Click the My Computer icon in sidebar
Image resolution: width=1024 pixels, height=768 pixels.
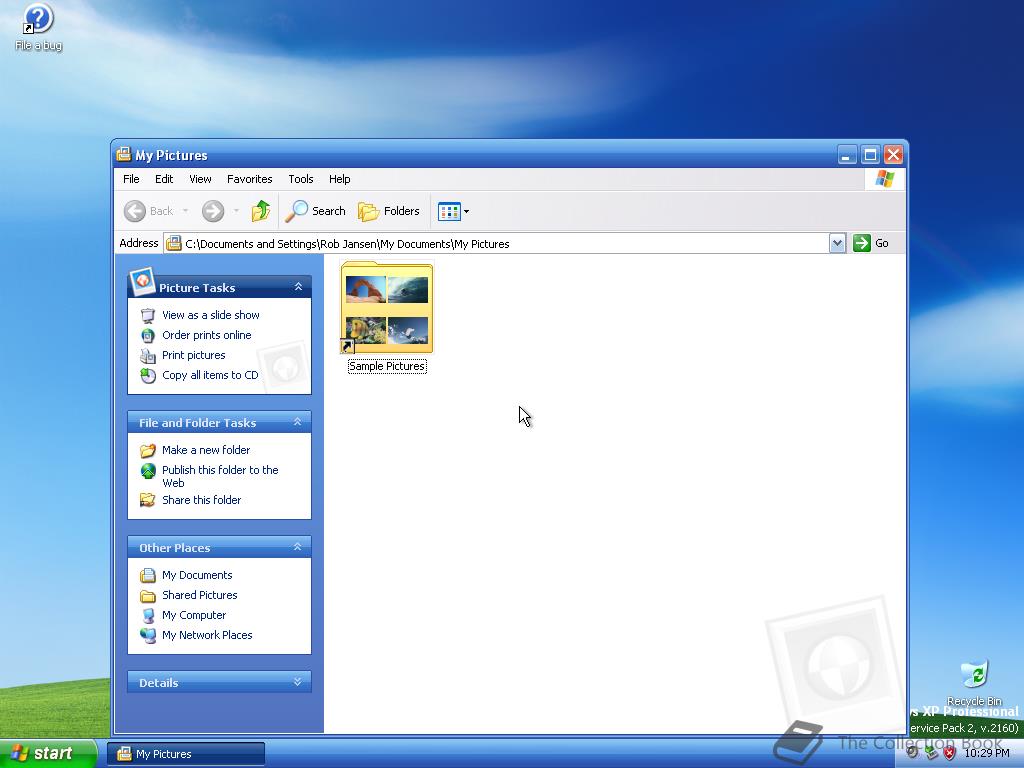click(148, 616)
